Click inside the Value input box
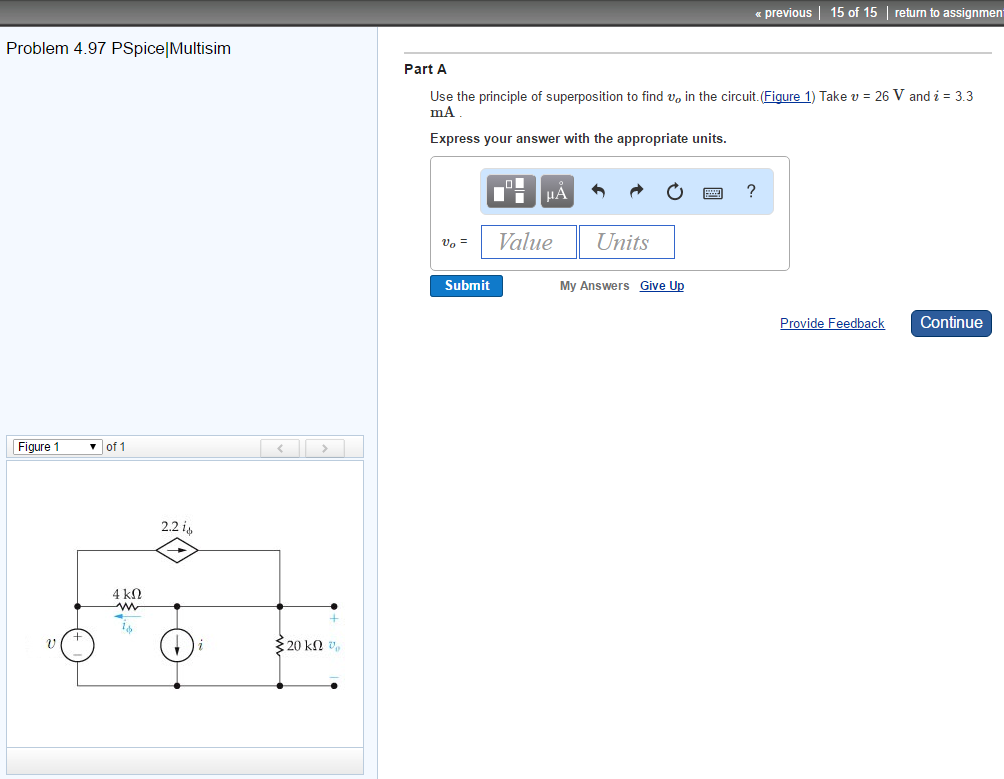The width and height of the screenshot is (1004, 779). click(528, 241)
